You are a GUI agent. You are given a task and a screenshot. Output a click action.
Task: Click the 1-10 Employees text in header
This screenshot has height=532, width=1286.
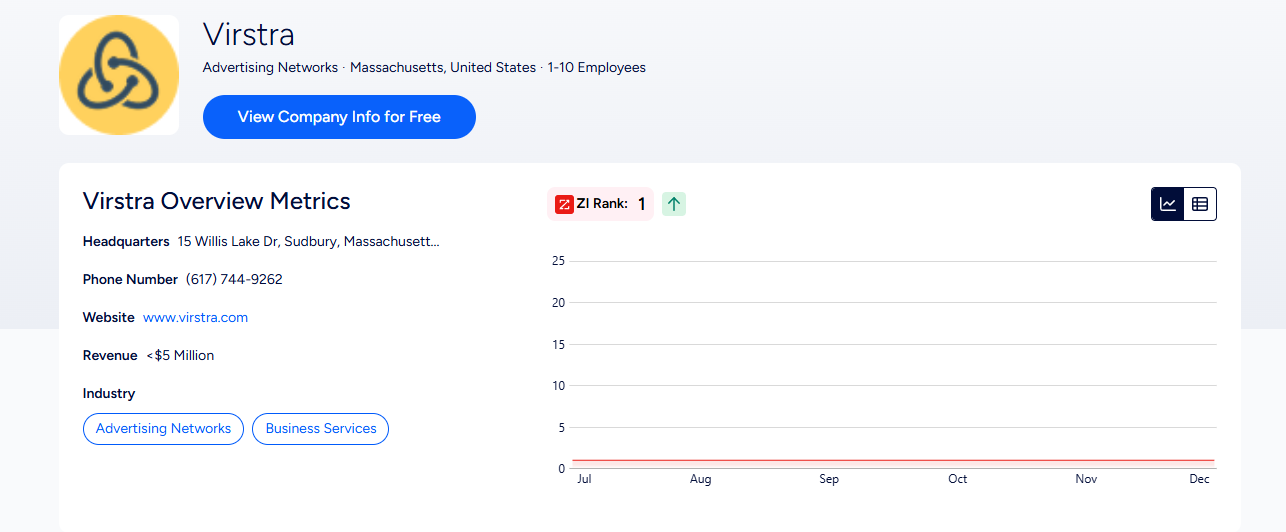596,68
